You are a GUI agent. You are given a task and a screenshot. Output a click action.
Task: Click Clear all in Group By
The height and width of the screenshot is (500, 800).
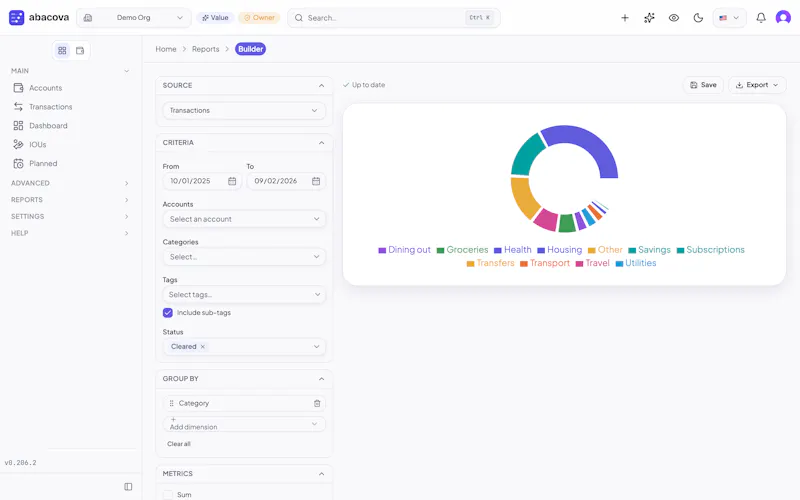pyautogui.click(x=179, y=444)
